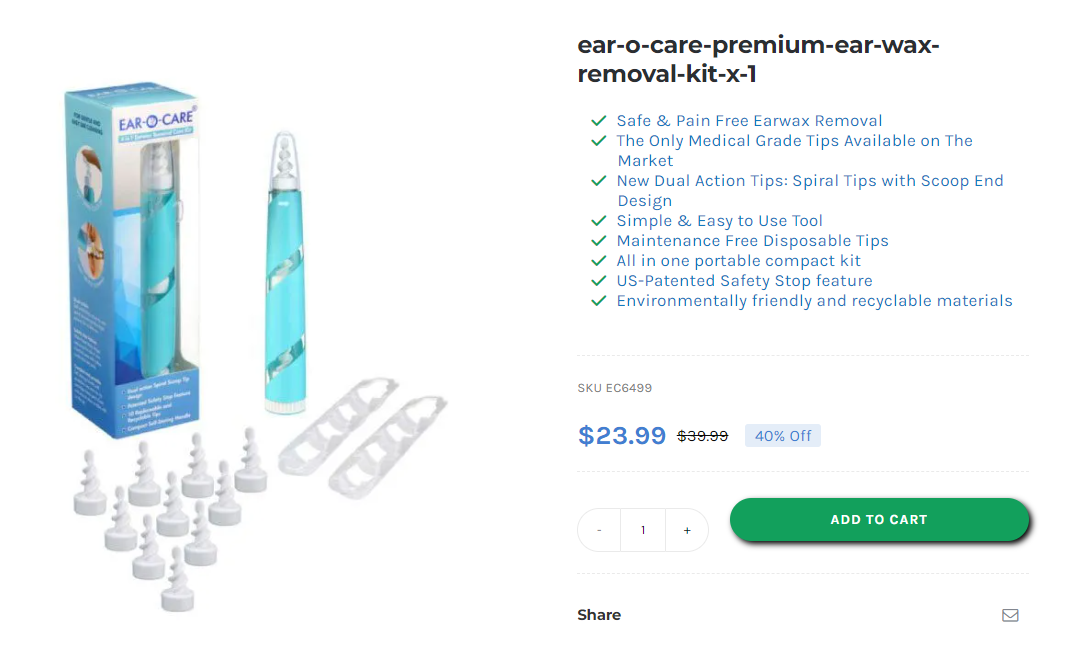The image size is (1076, 661).
Task: Click 'All in one portable compact kit' text
Action: pyautogui.click(x=738, y=261)
